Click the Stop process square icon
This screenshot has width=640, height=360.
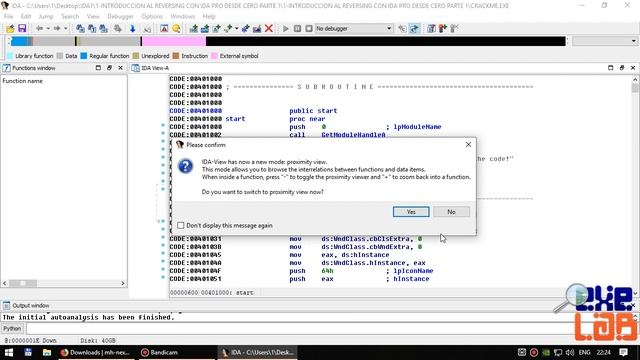click(x=309, y=29)
